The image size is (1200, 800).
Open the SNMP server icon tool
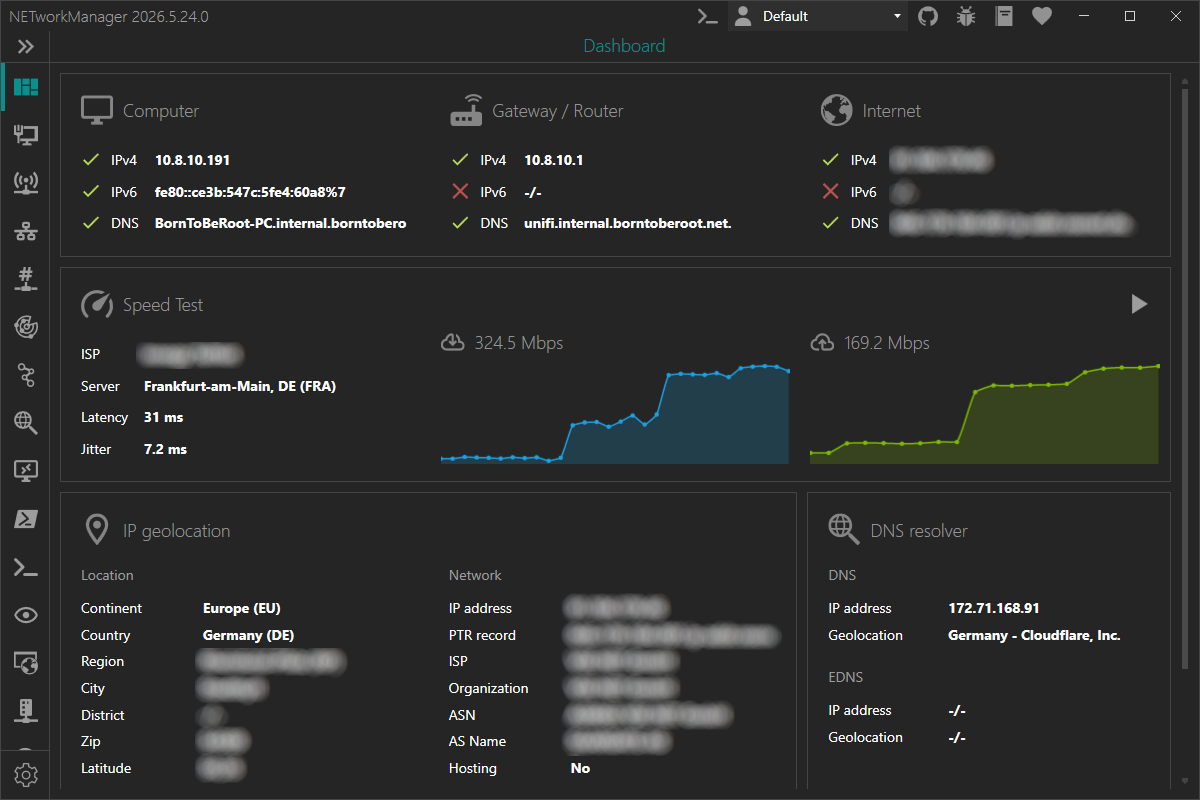click(26, 711)
